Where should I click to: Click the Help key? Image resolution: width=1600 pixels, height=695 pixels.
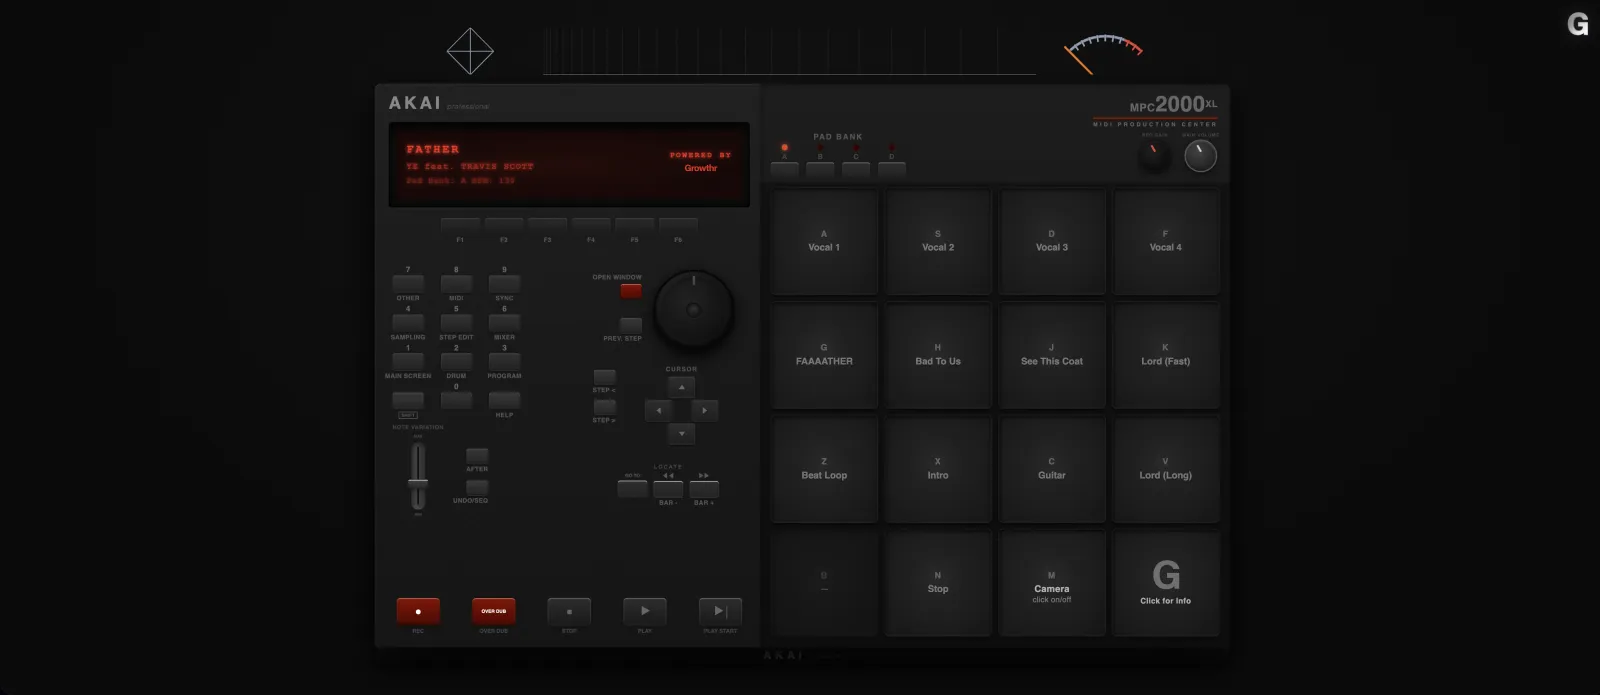pyautogui.click(x=504, y=401)
